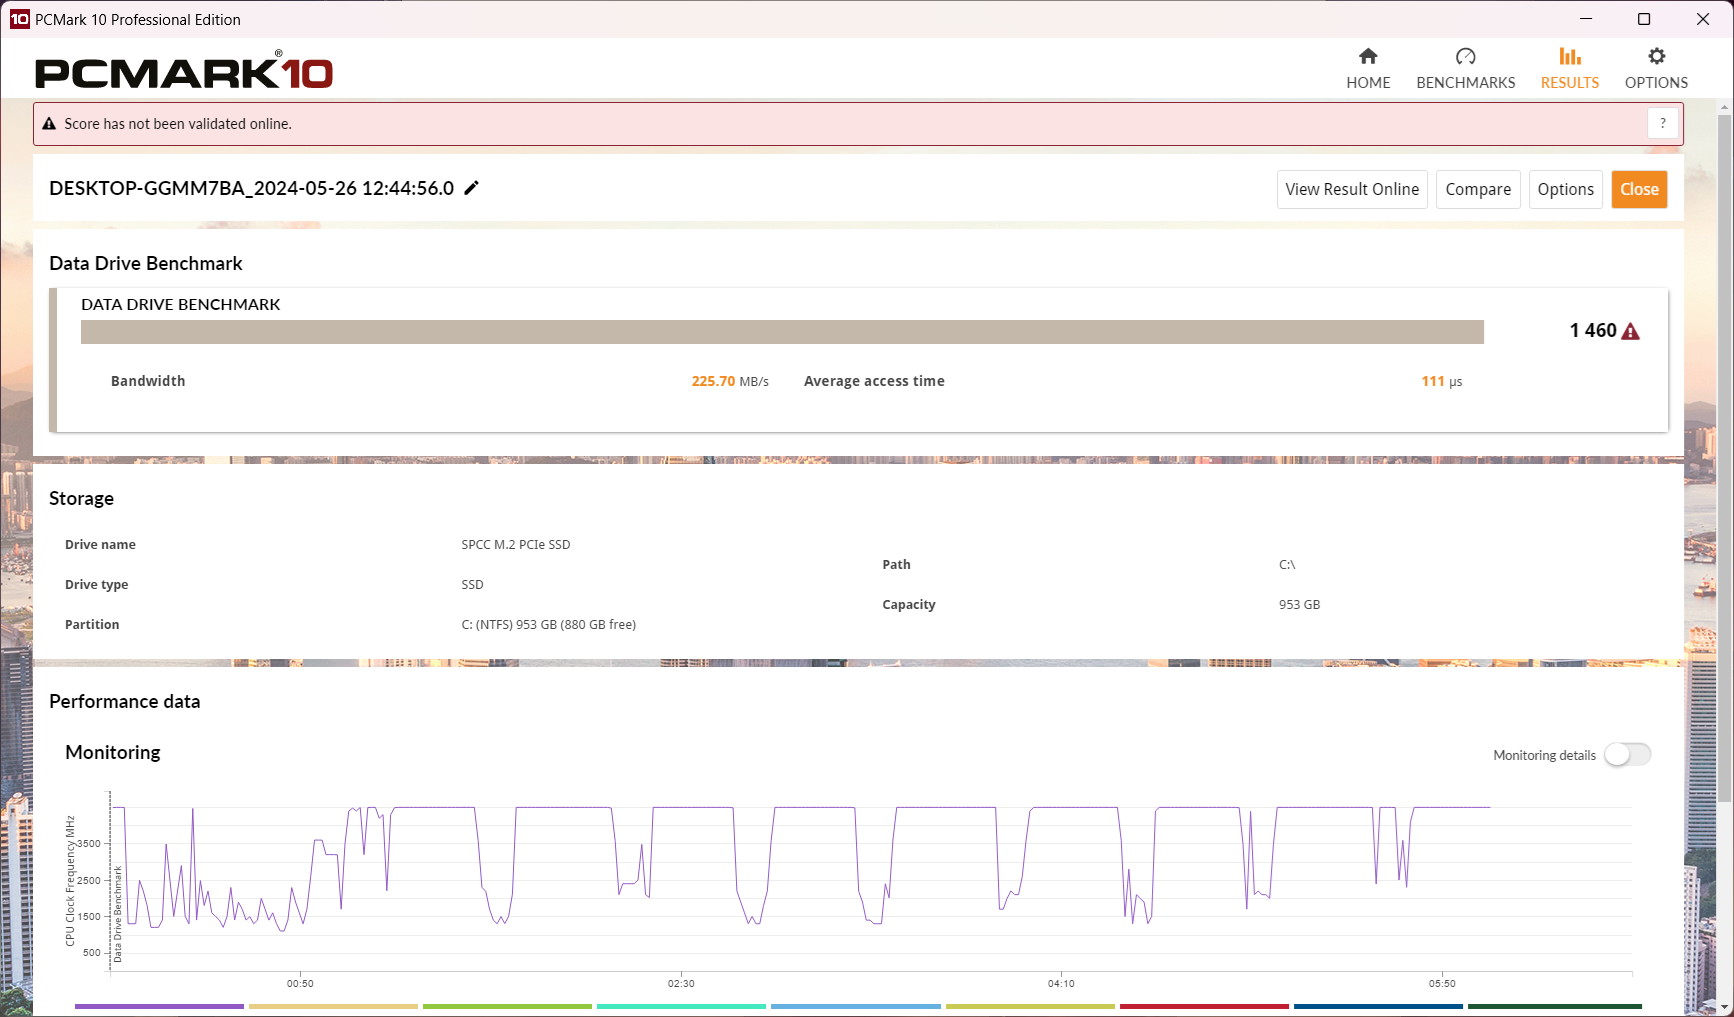Open the result Options button
1734x1017 pixels.
(x=1565, y=189)
